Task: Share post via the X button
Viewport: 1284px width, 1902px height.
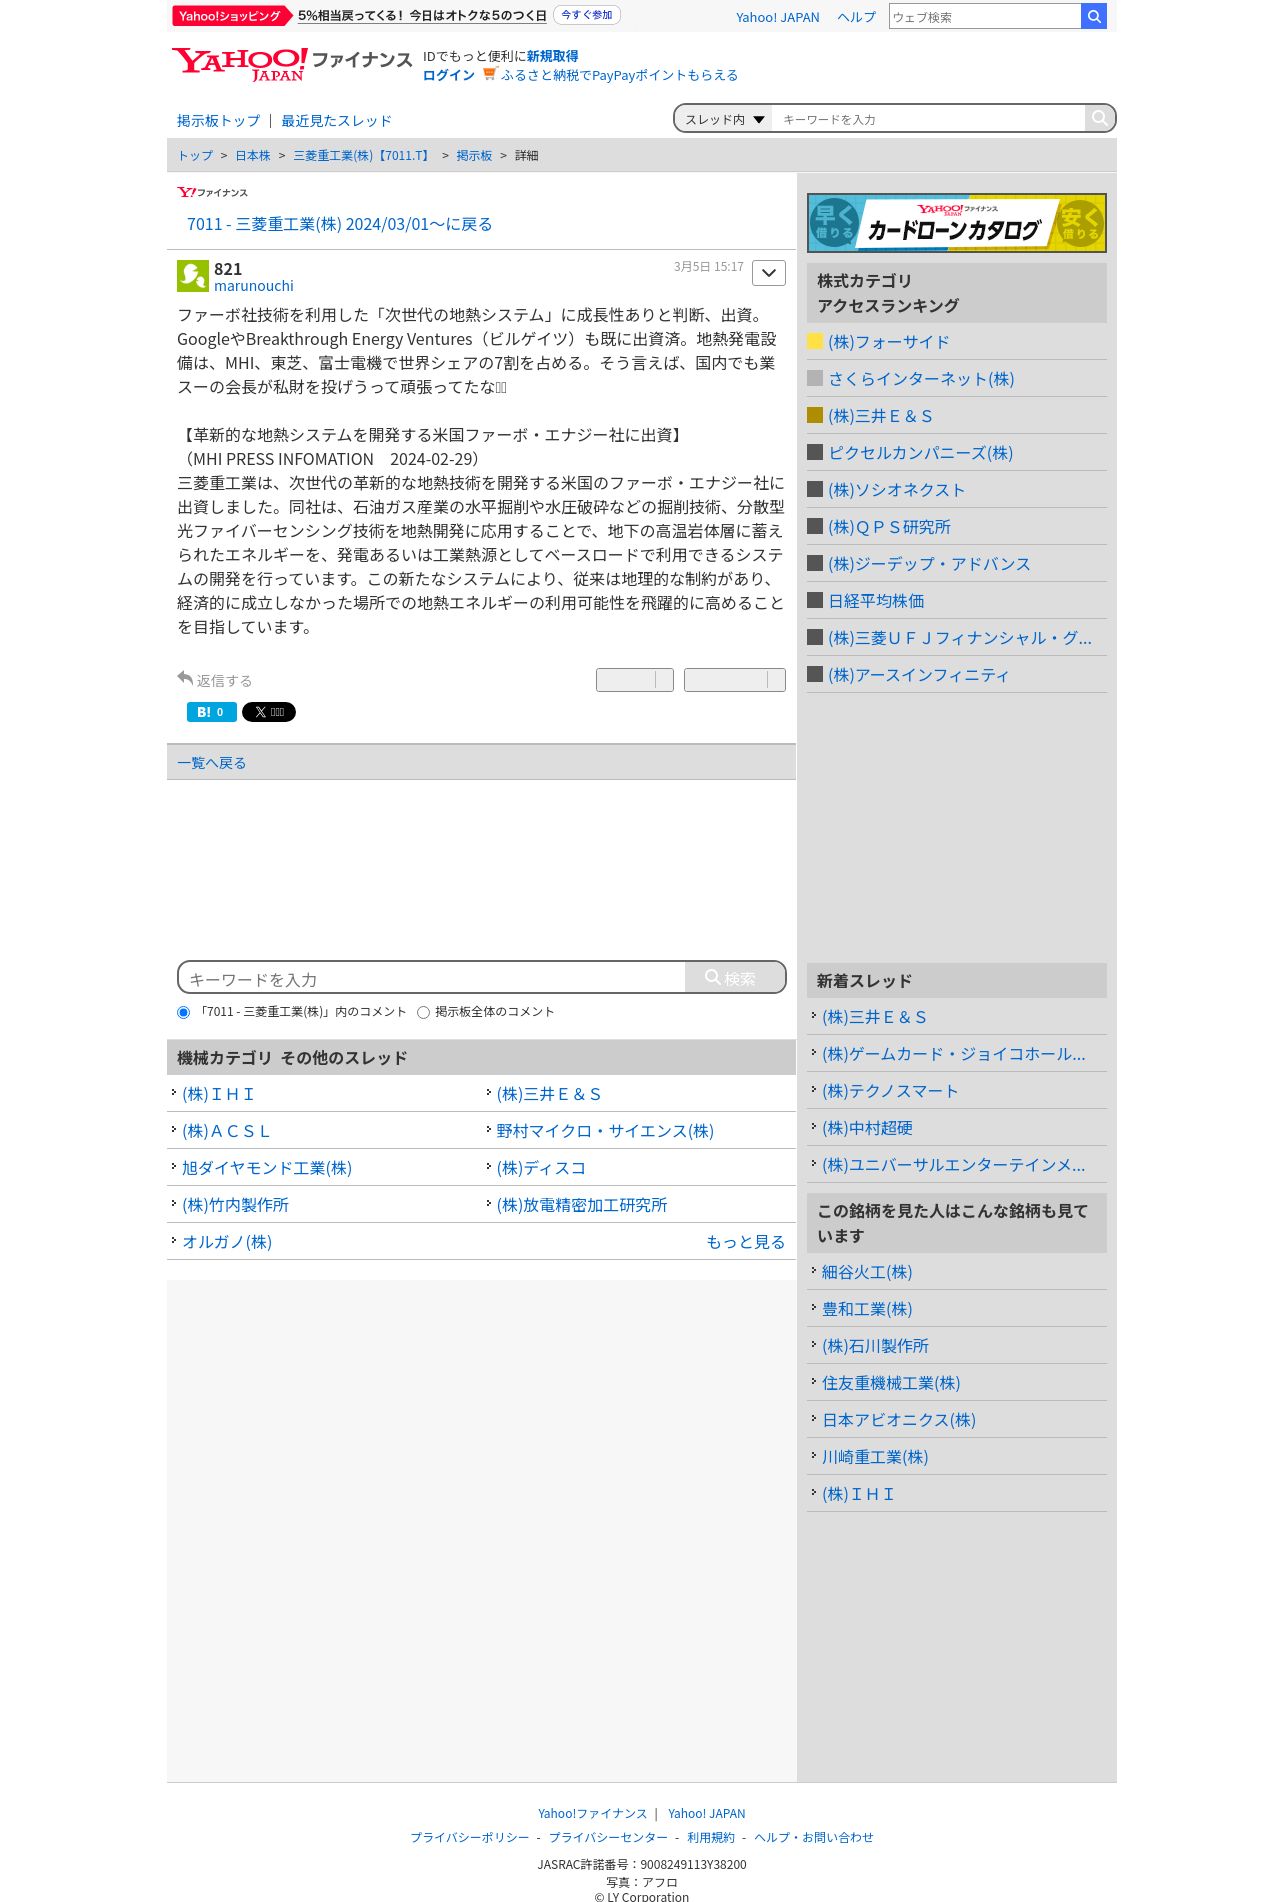Action: point(269,712)
